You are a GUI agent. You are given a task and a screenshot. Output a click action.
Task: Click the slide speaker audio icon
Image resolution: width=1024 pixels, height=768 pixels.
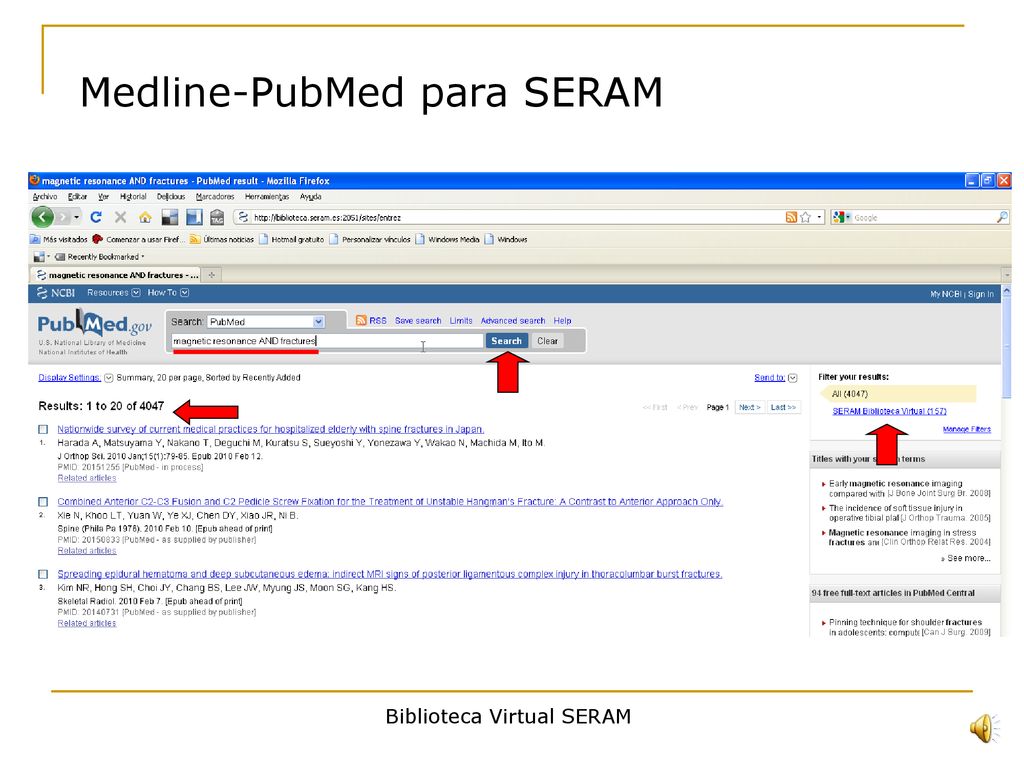pos(984,728)
